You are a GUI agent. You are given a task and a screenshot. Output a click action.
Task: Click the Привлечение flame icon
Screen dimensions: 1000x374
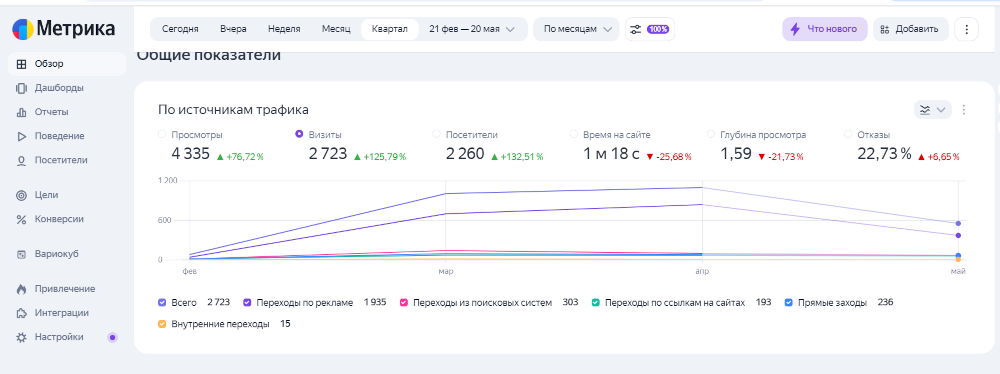pos(21,289)
